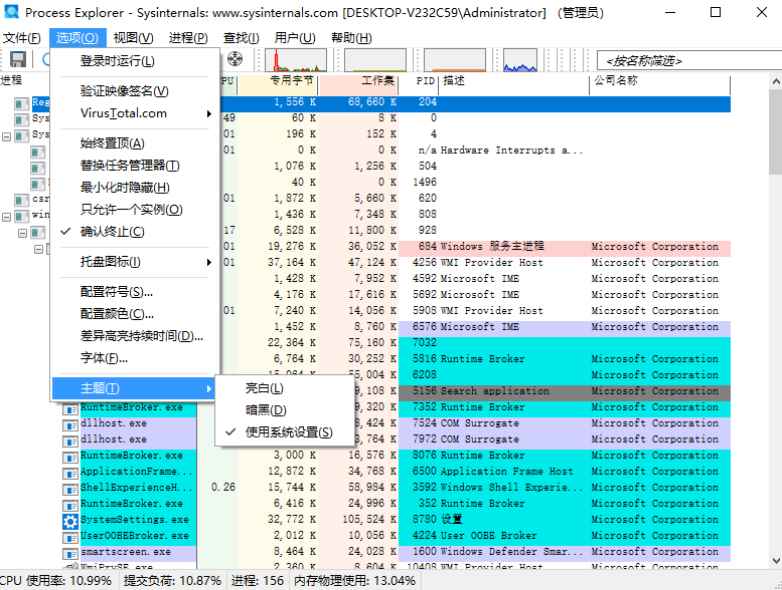Click commit charge 提交负荷 10.87% status entry
The image size is (782, 590).
pyautogui.click(x=172, y=581)
